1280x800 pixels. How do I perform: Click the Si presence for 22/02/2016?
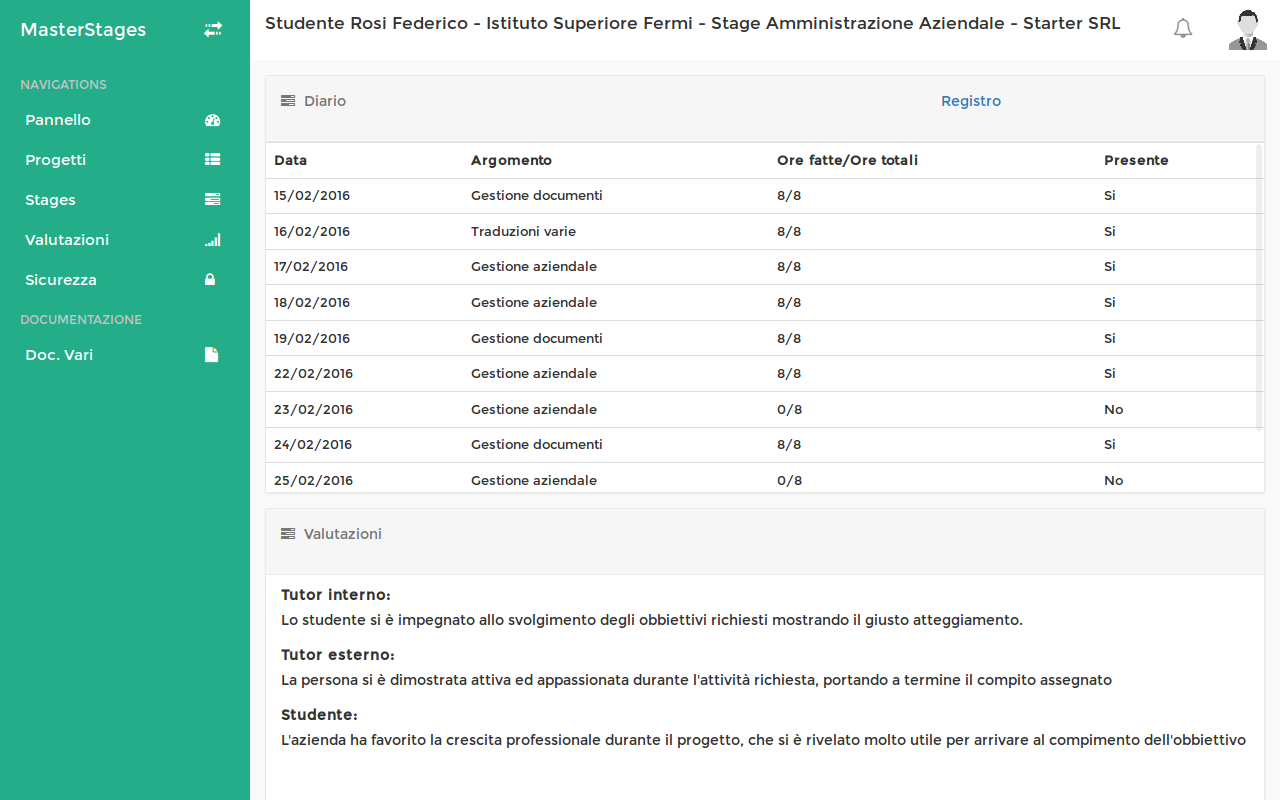1110,373
